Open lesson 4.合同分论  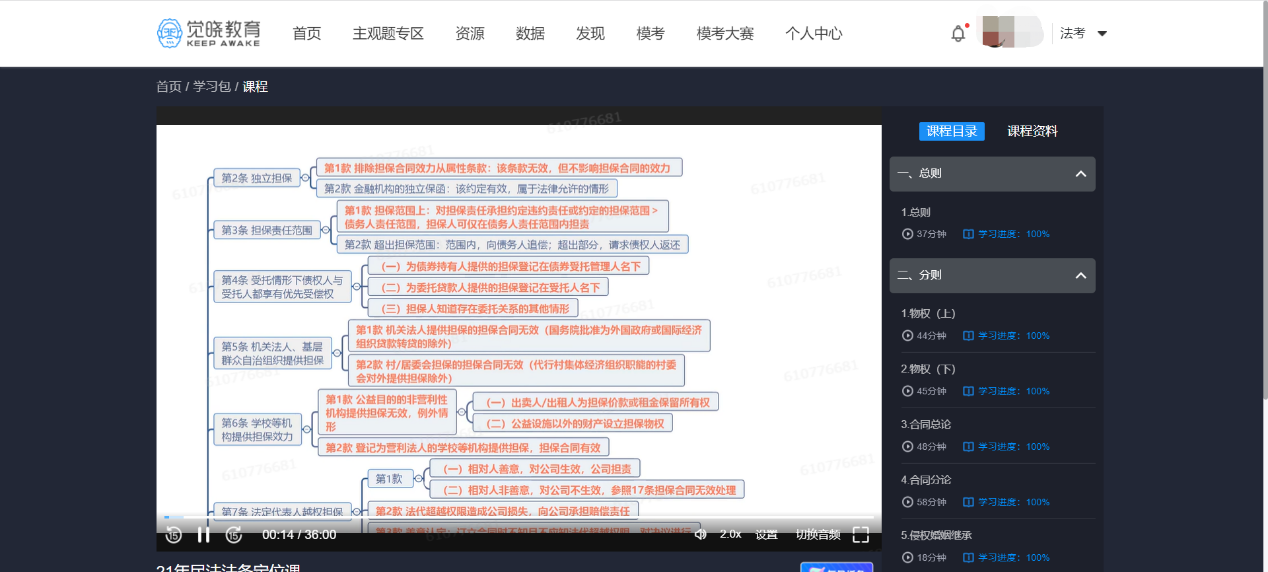(x=926, y=480)
